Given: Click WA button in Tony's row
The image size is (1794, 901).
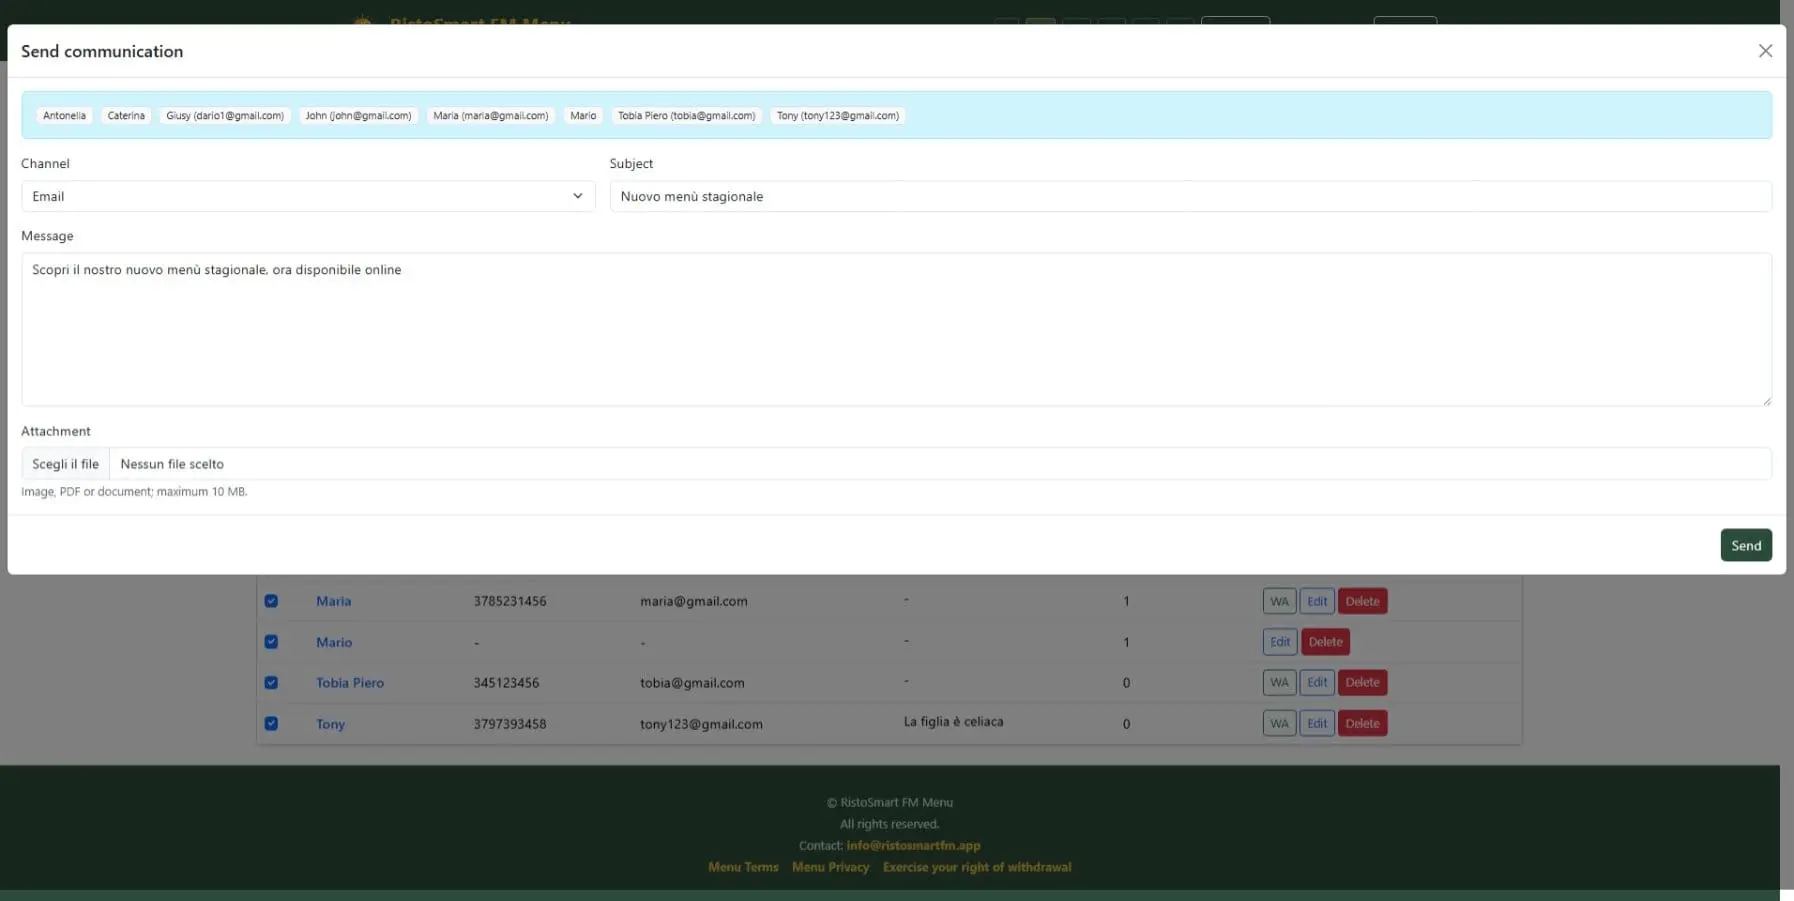Looking at the screenshot, I should [x=1279, y=723].
